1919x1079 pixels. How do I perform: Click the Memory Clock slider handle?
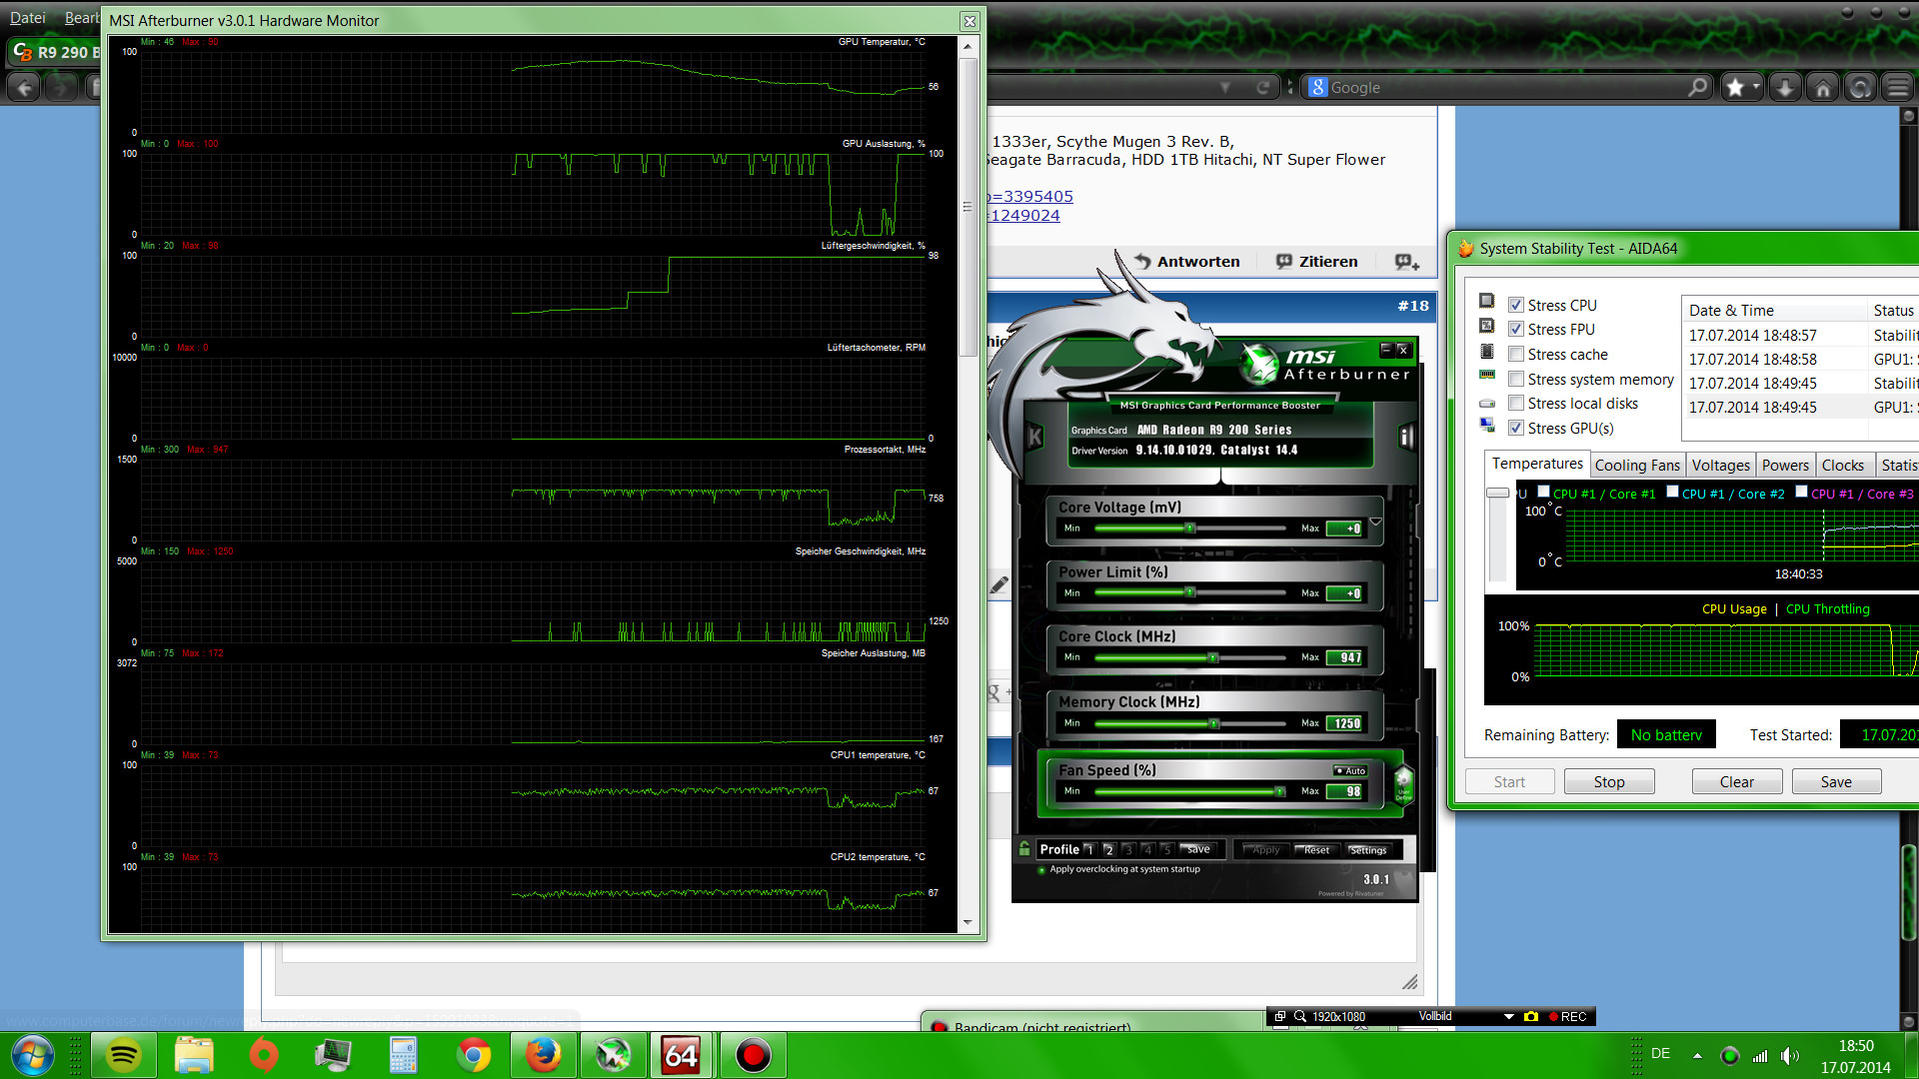tap(1213, 723)
